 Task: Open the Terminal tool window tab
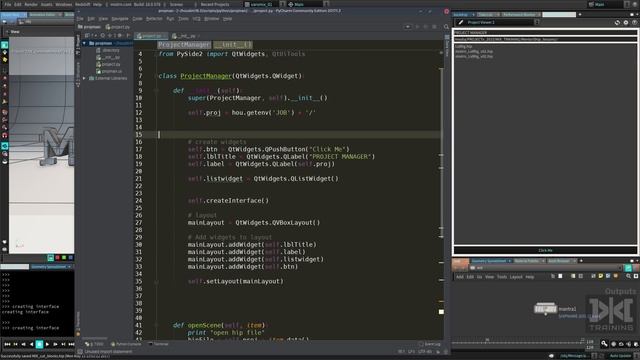(158, 344)
